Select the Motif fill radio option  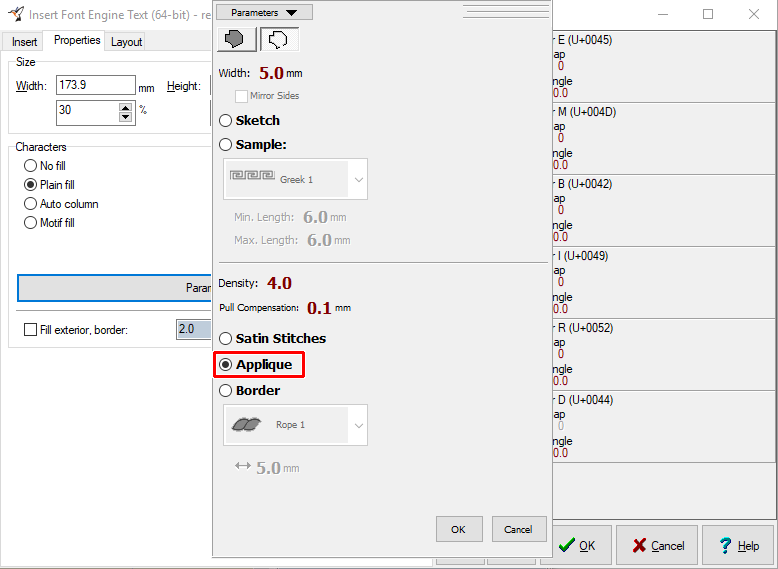(x=31, y=223)
